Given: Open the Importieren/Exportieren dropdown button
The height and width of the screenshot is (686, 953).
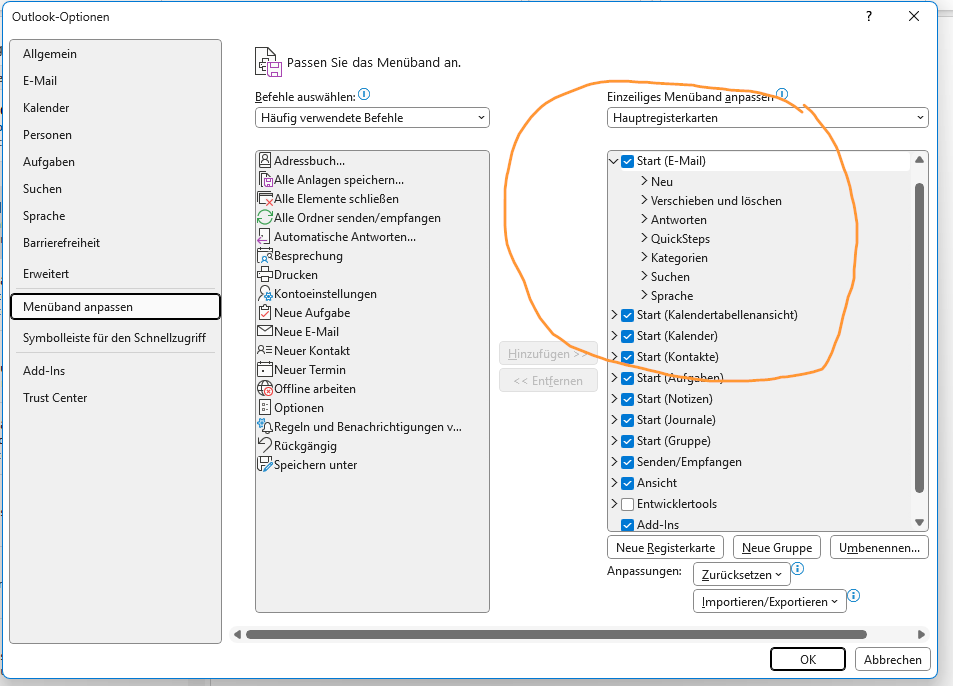Looking at the screenshot, I should [x=769, y=601].
